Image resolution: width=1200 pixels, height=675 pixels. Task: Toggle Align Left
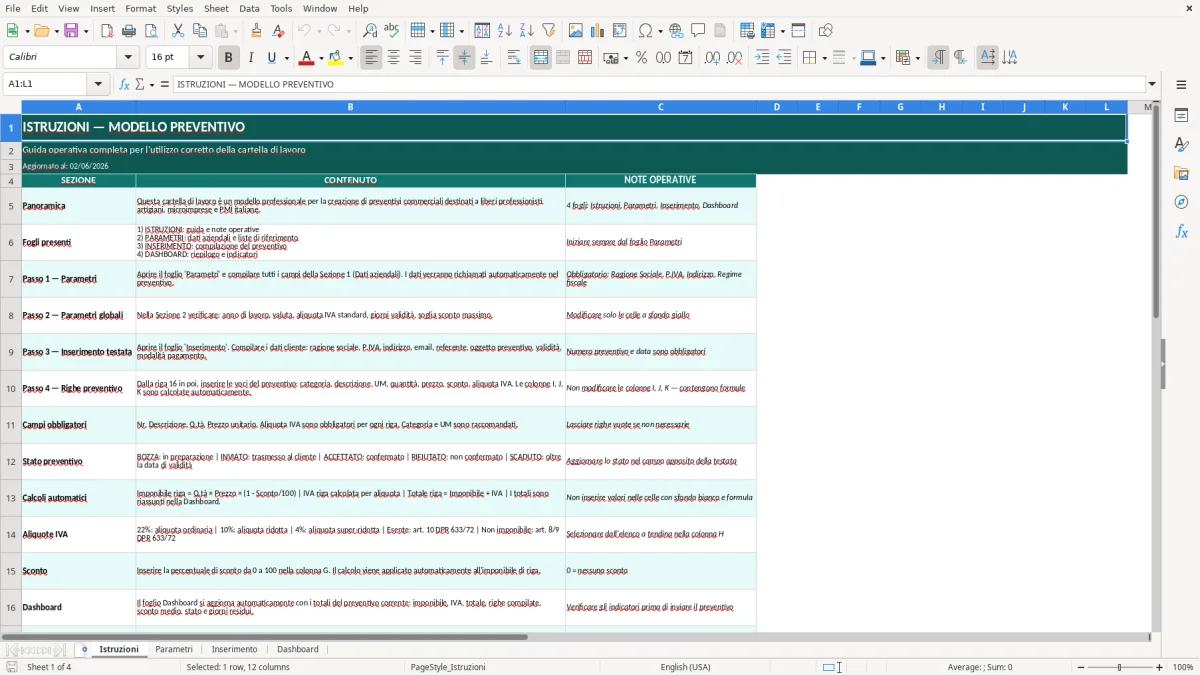click(371, 58)
